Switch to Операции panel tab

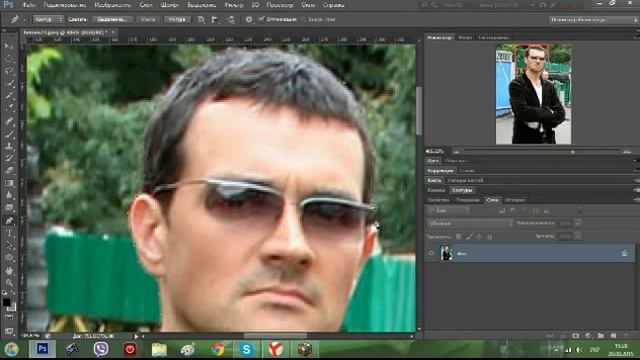pos(468,200)
